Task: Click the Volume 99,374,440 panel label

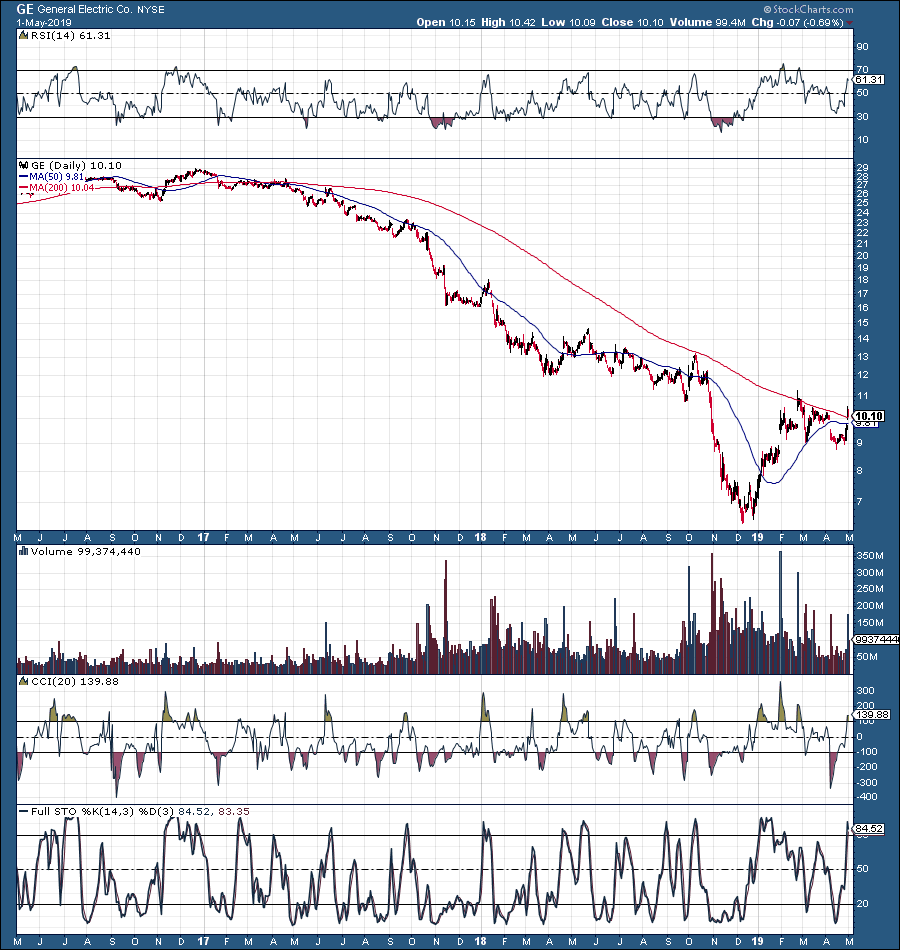Action: tap(85, 551)
